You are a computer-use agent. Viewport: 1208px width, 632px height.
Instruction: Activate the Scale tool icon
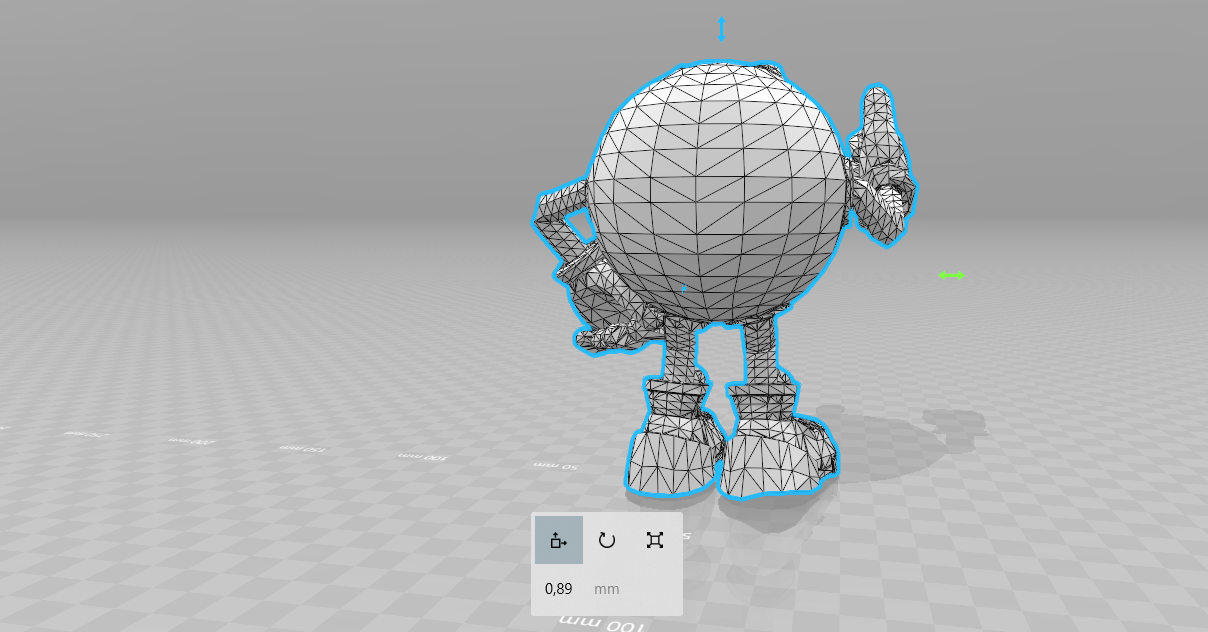click(655, 540)
